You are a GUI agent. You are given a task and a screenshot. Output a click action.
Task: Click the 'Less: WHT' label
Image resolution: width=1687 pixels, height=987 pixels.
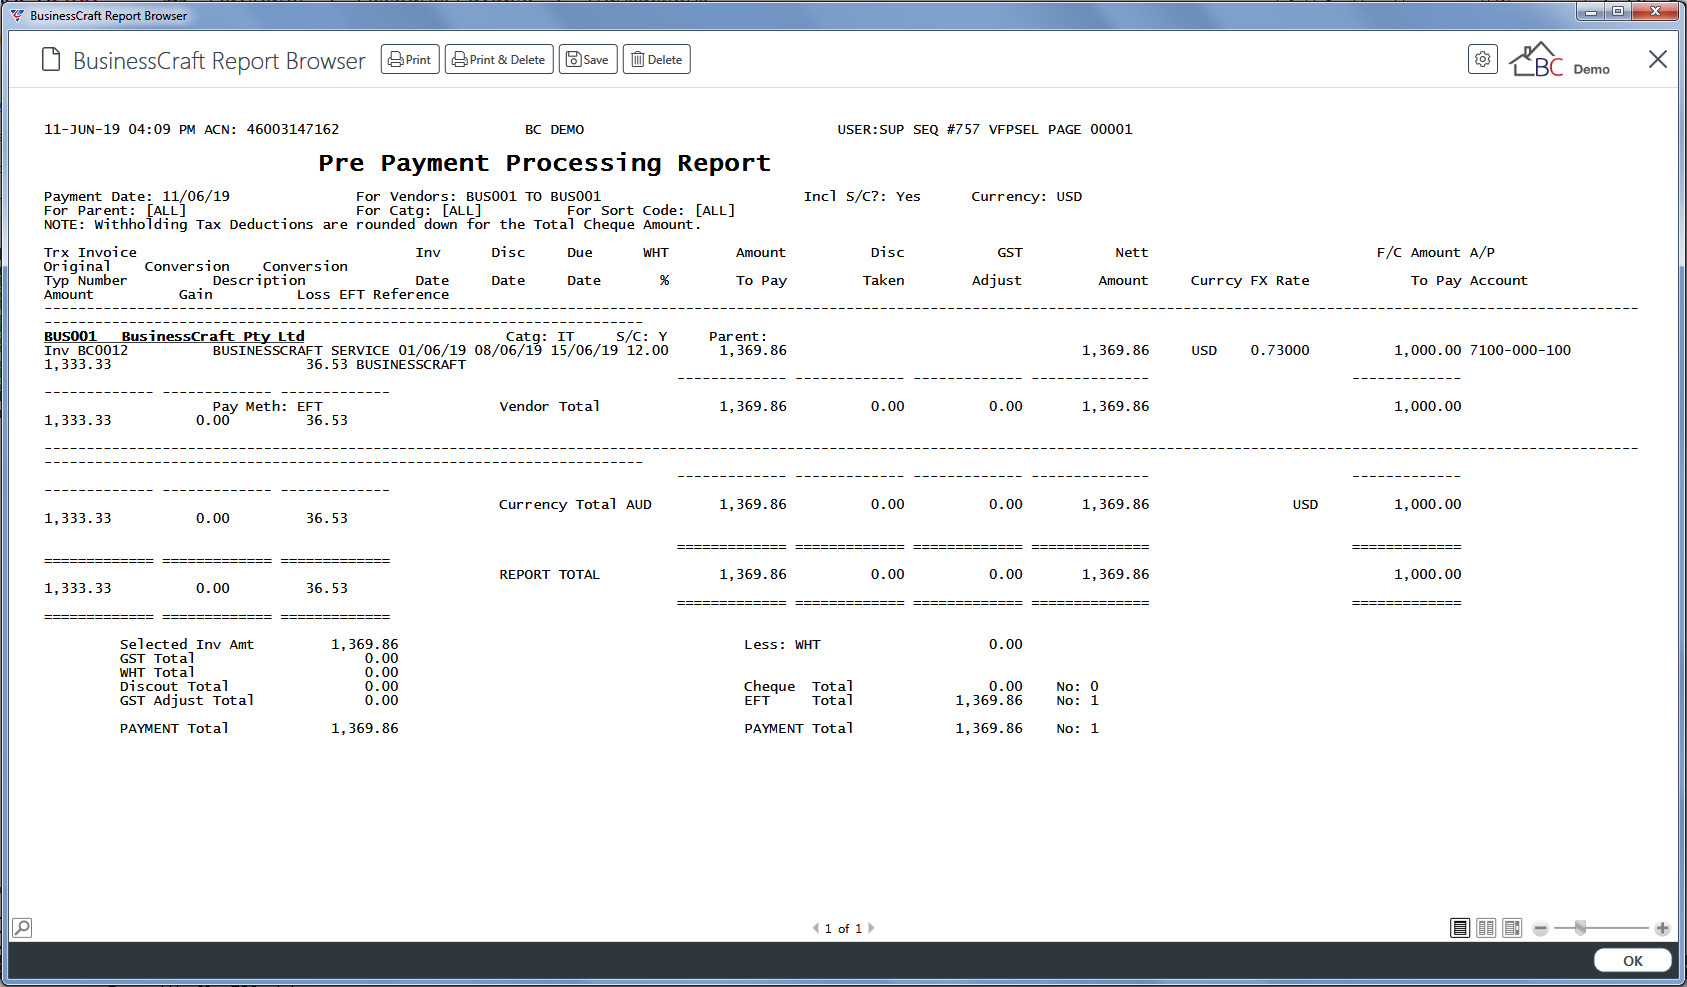tap(782, 644)
